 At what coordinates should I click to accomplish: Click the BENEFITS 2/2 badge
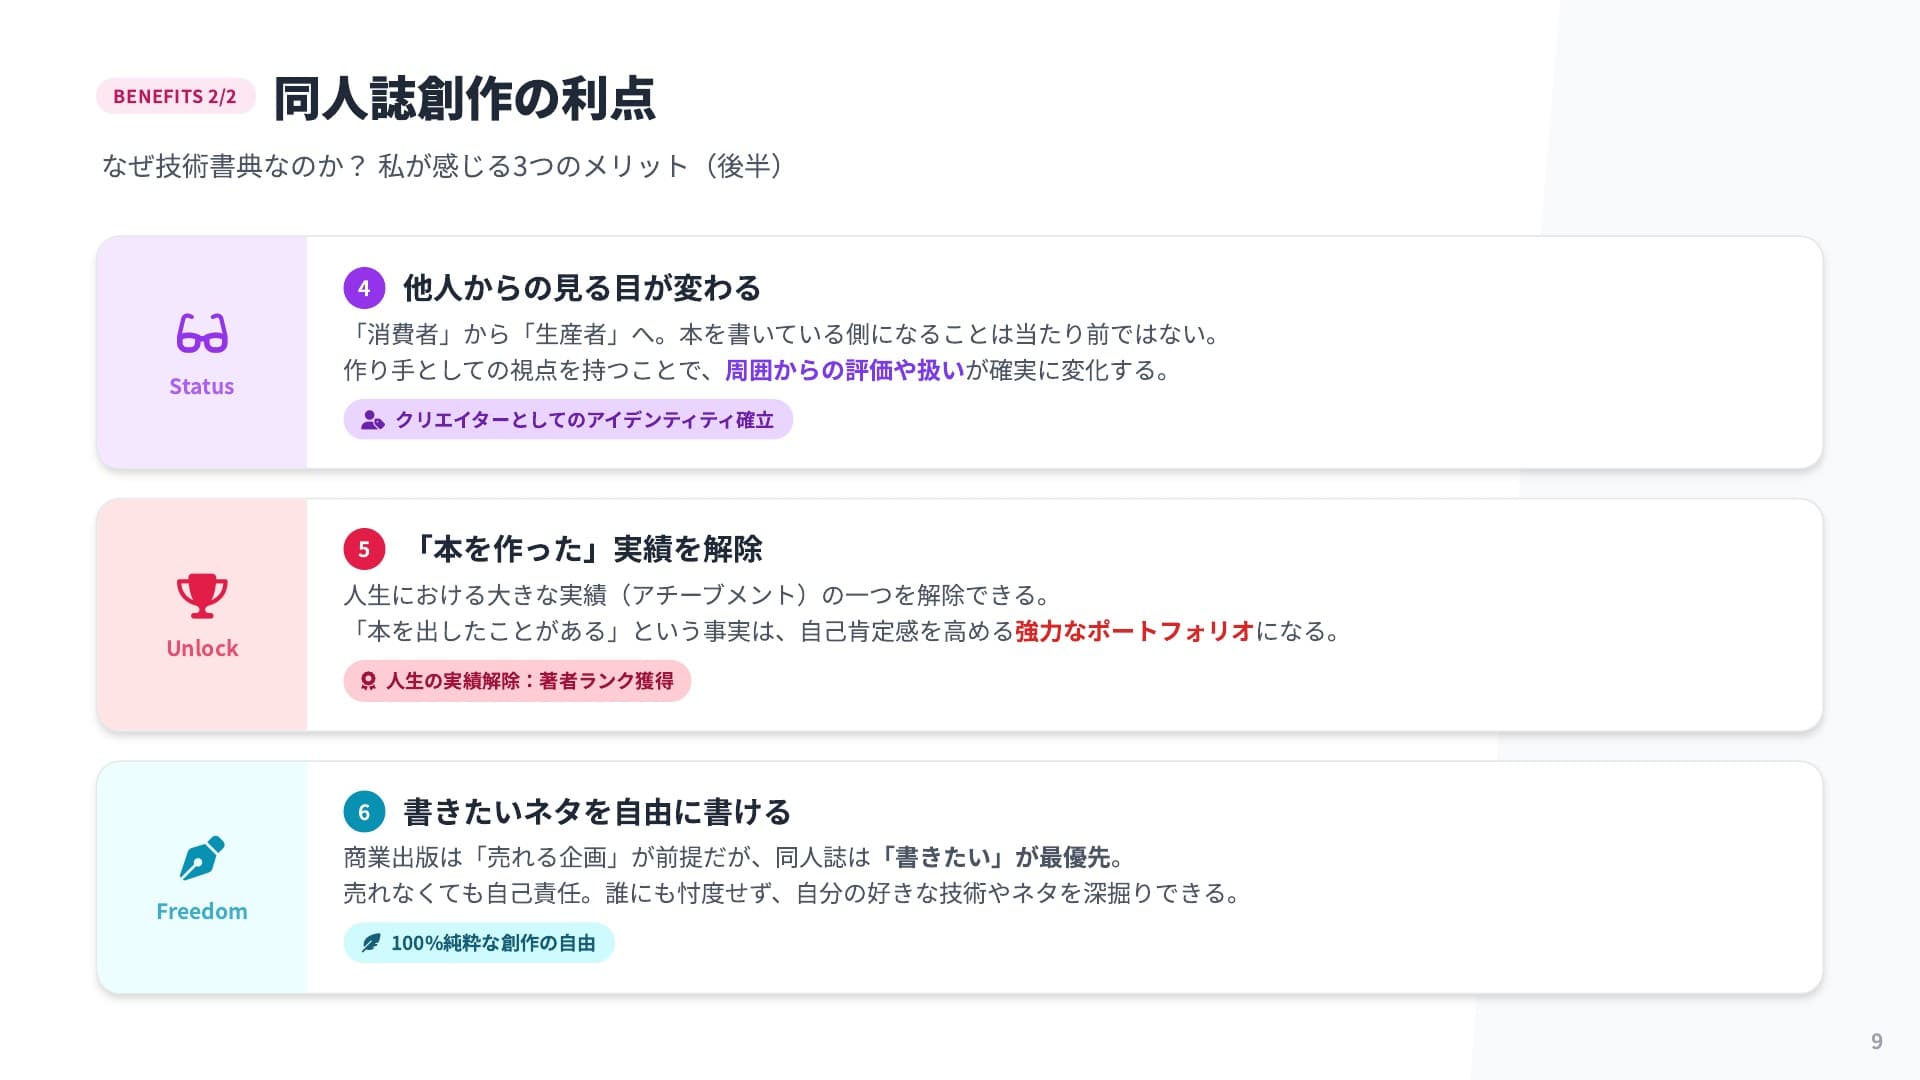point(175,96)
